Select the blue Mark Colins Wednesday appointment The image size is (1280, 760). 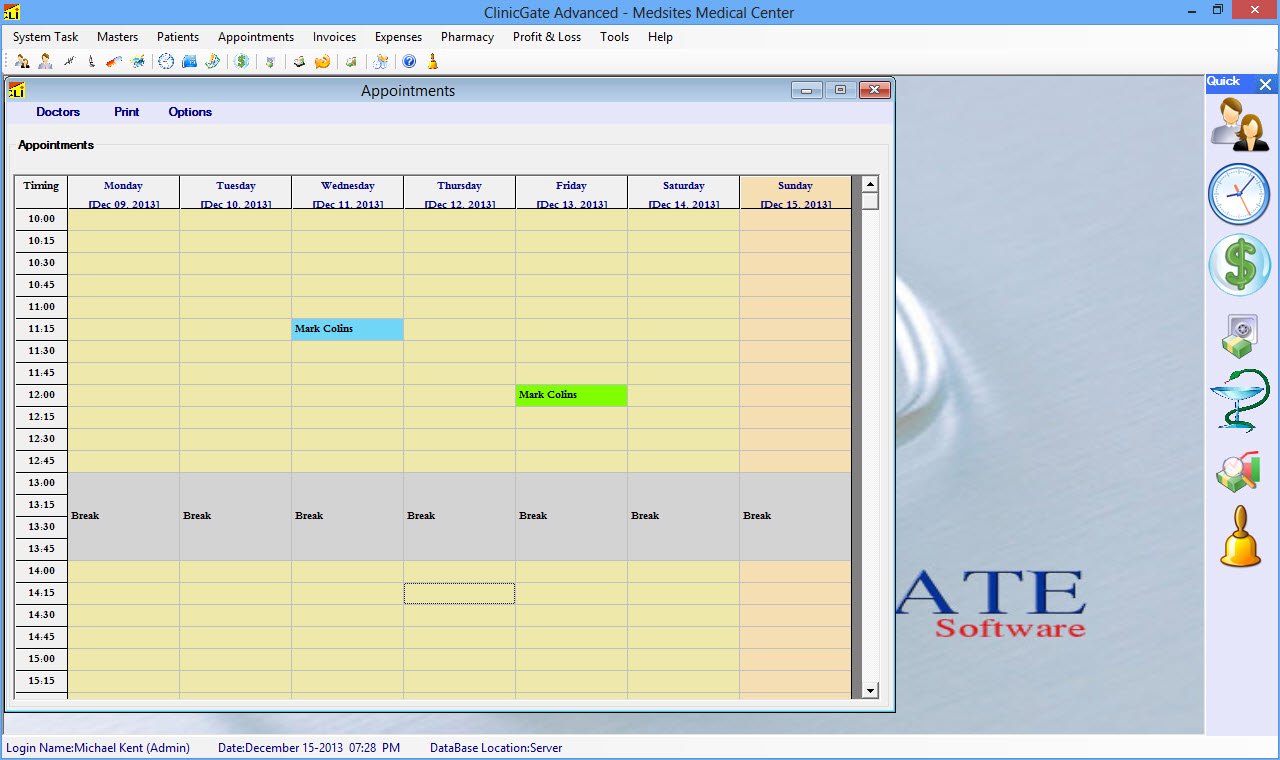coord(347,329)
